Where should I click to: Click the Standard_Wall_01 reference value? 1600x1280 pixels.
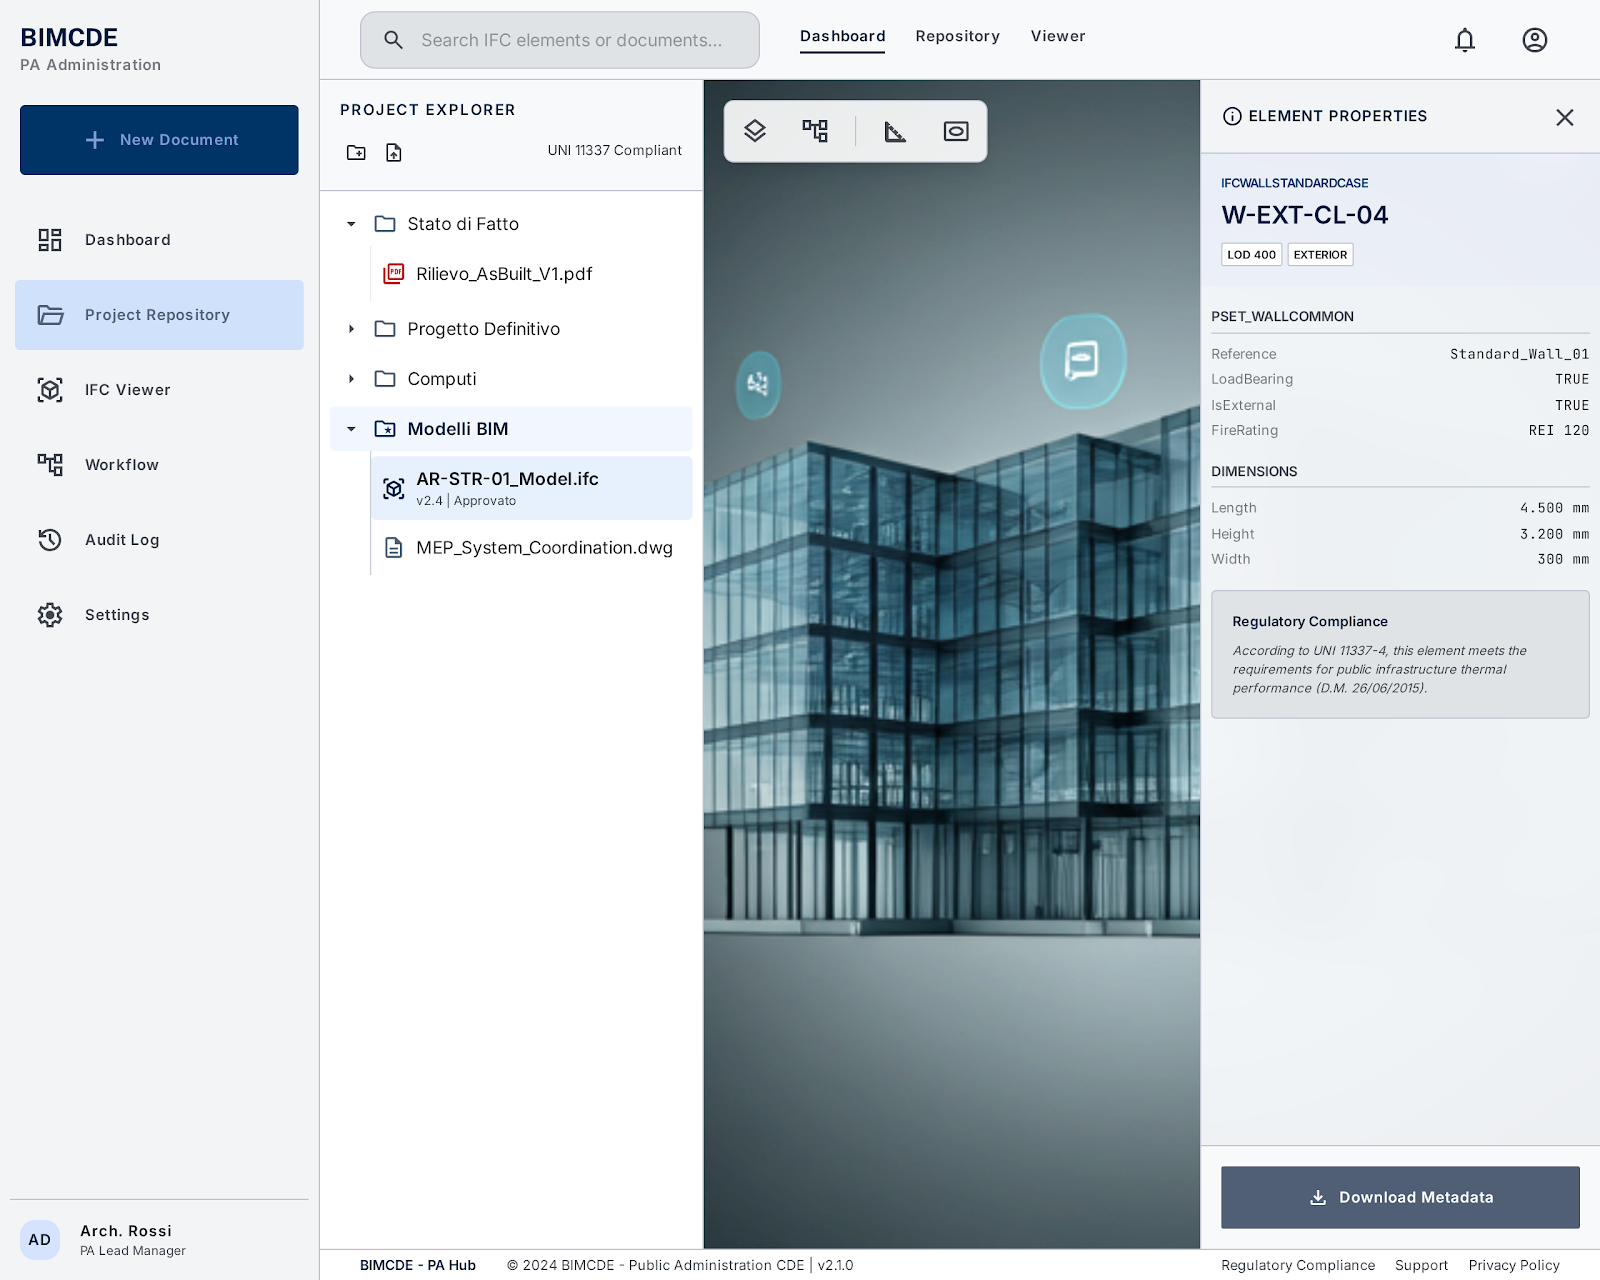click(x=1519, y=354)
